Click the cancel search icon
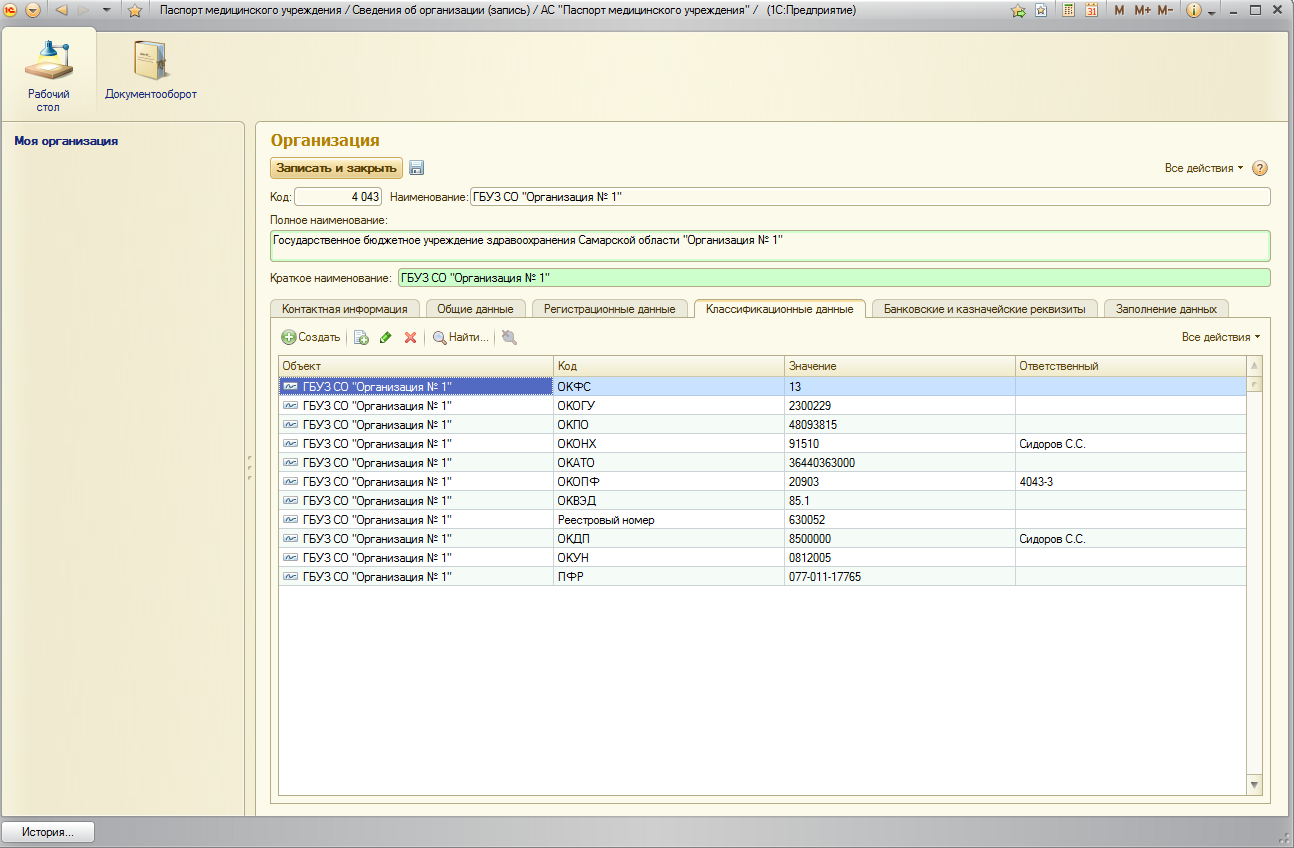The image size is (1294, 848). click(509, 338)
